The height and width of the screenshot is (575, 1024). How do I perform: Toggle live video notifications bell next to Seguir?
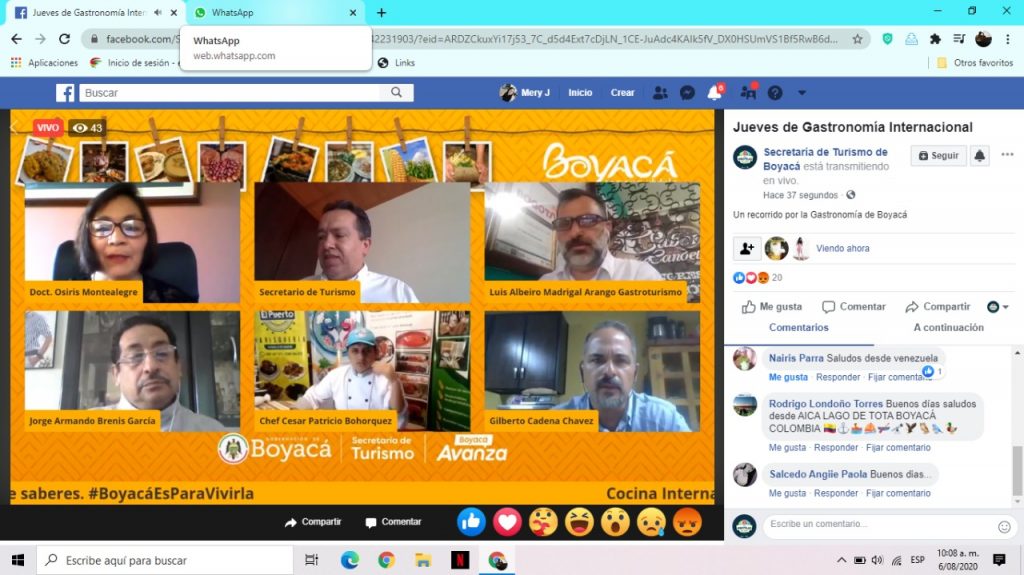980,156
